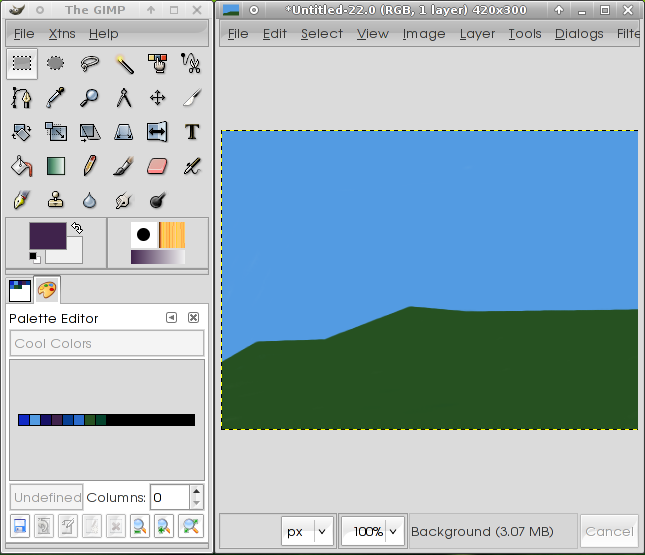
Task: Open the image window Edit menu
Action: coord(275,34)
